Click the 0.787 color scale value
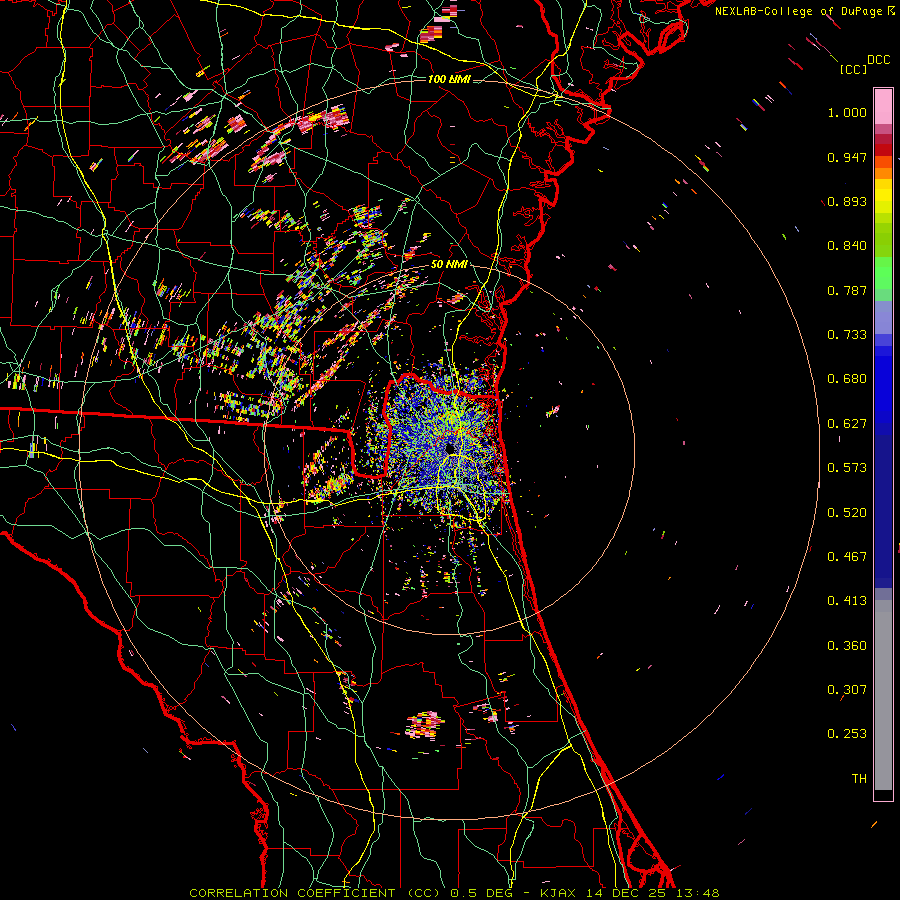 click(847, 290)
